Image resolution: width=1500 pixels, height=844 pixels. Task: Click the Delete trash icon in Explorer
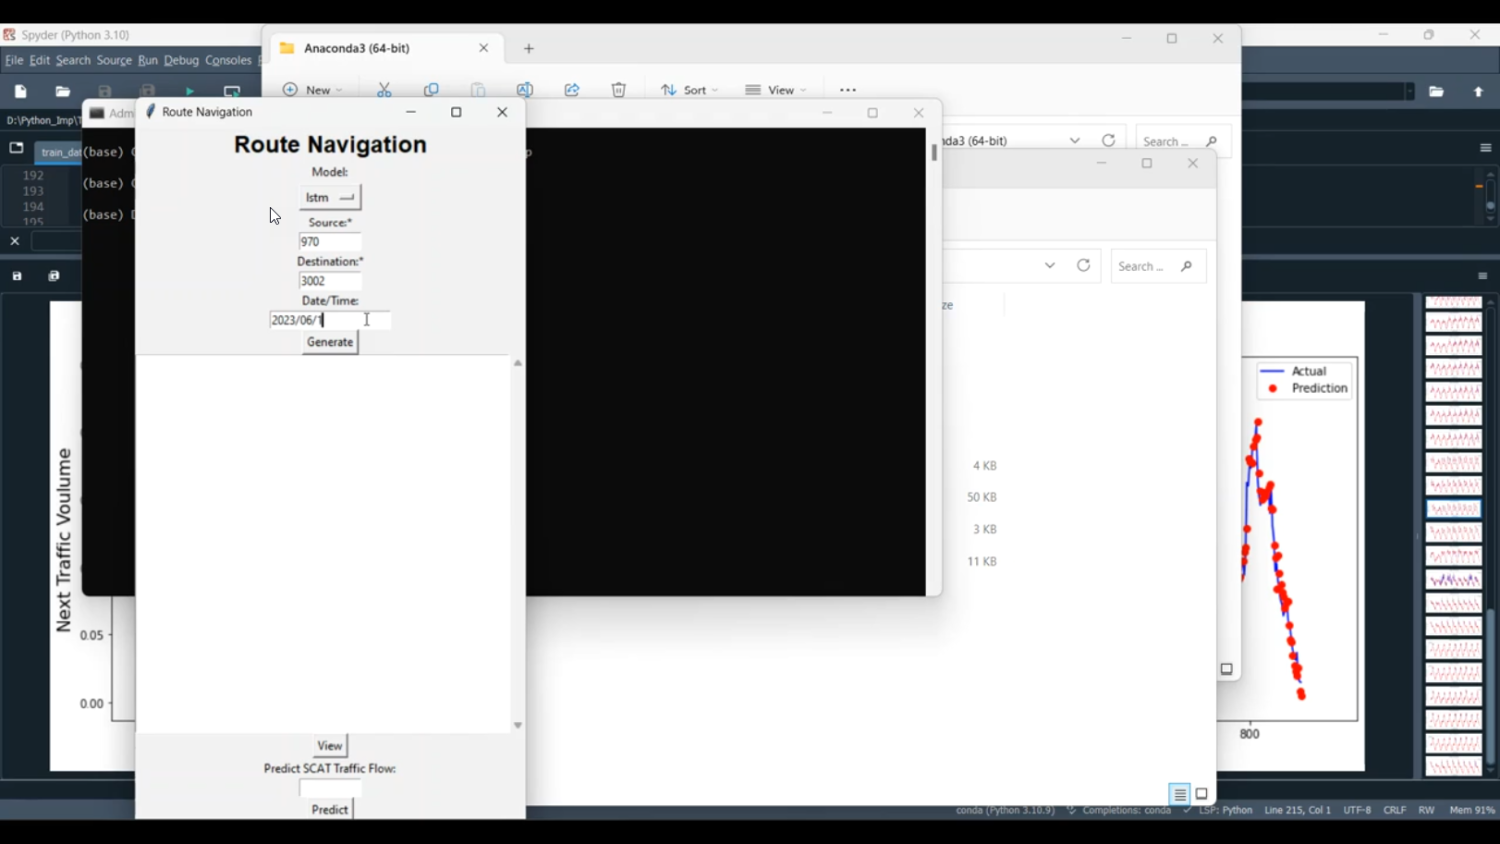619,90
